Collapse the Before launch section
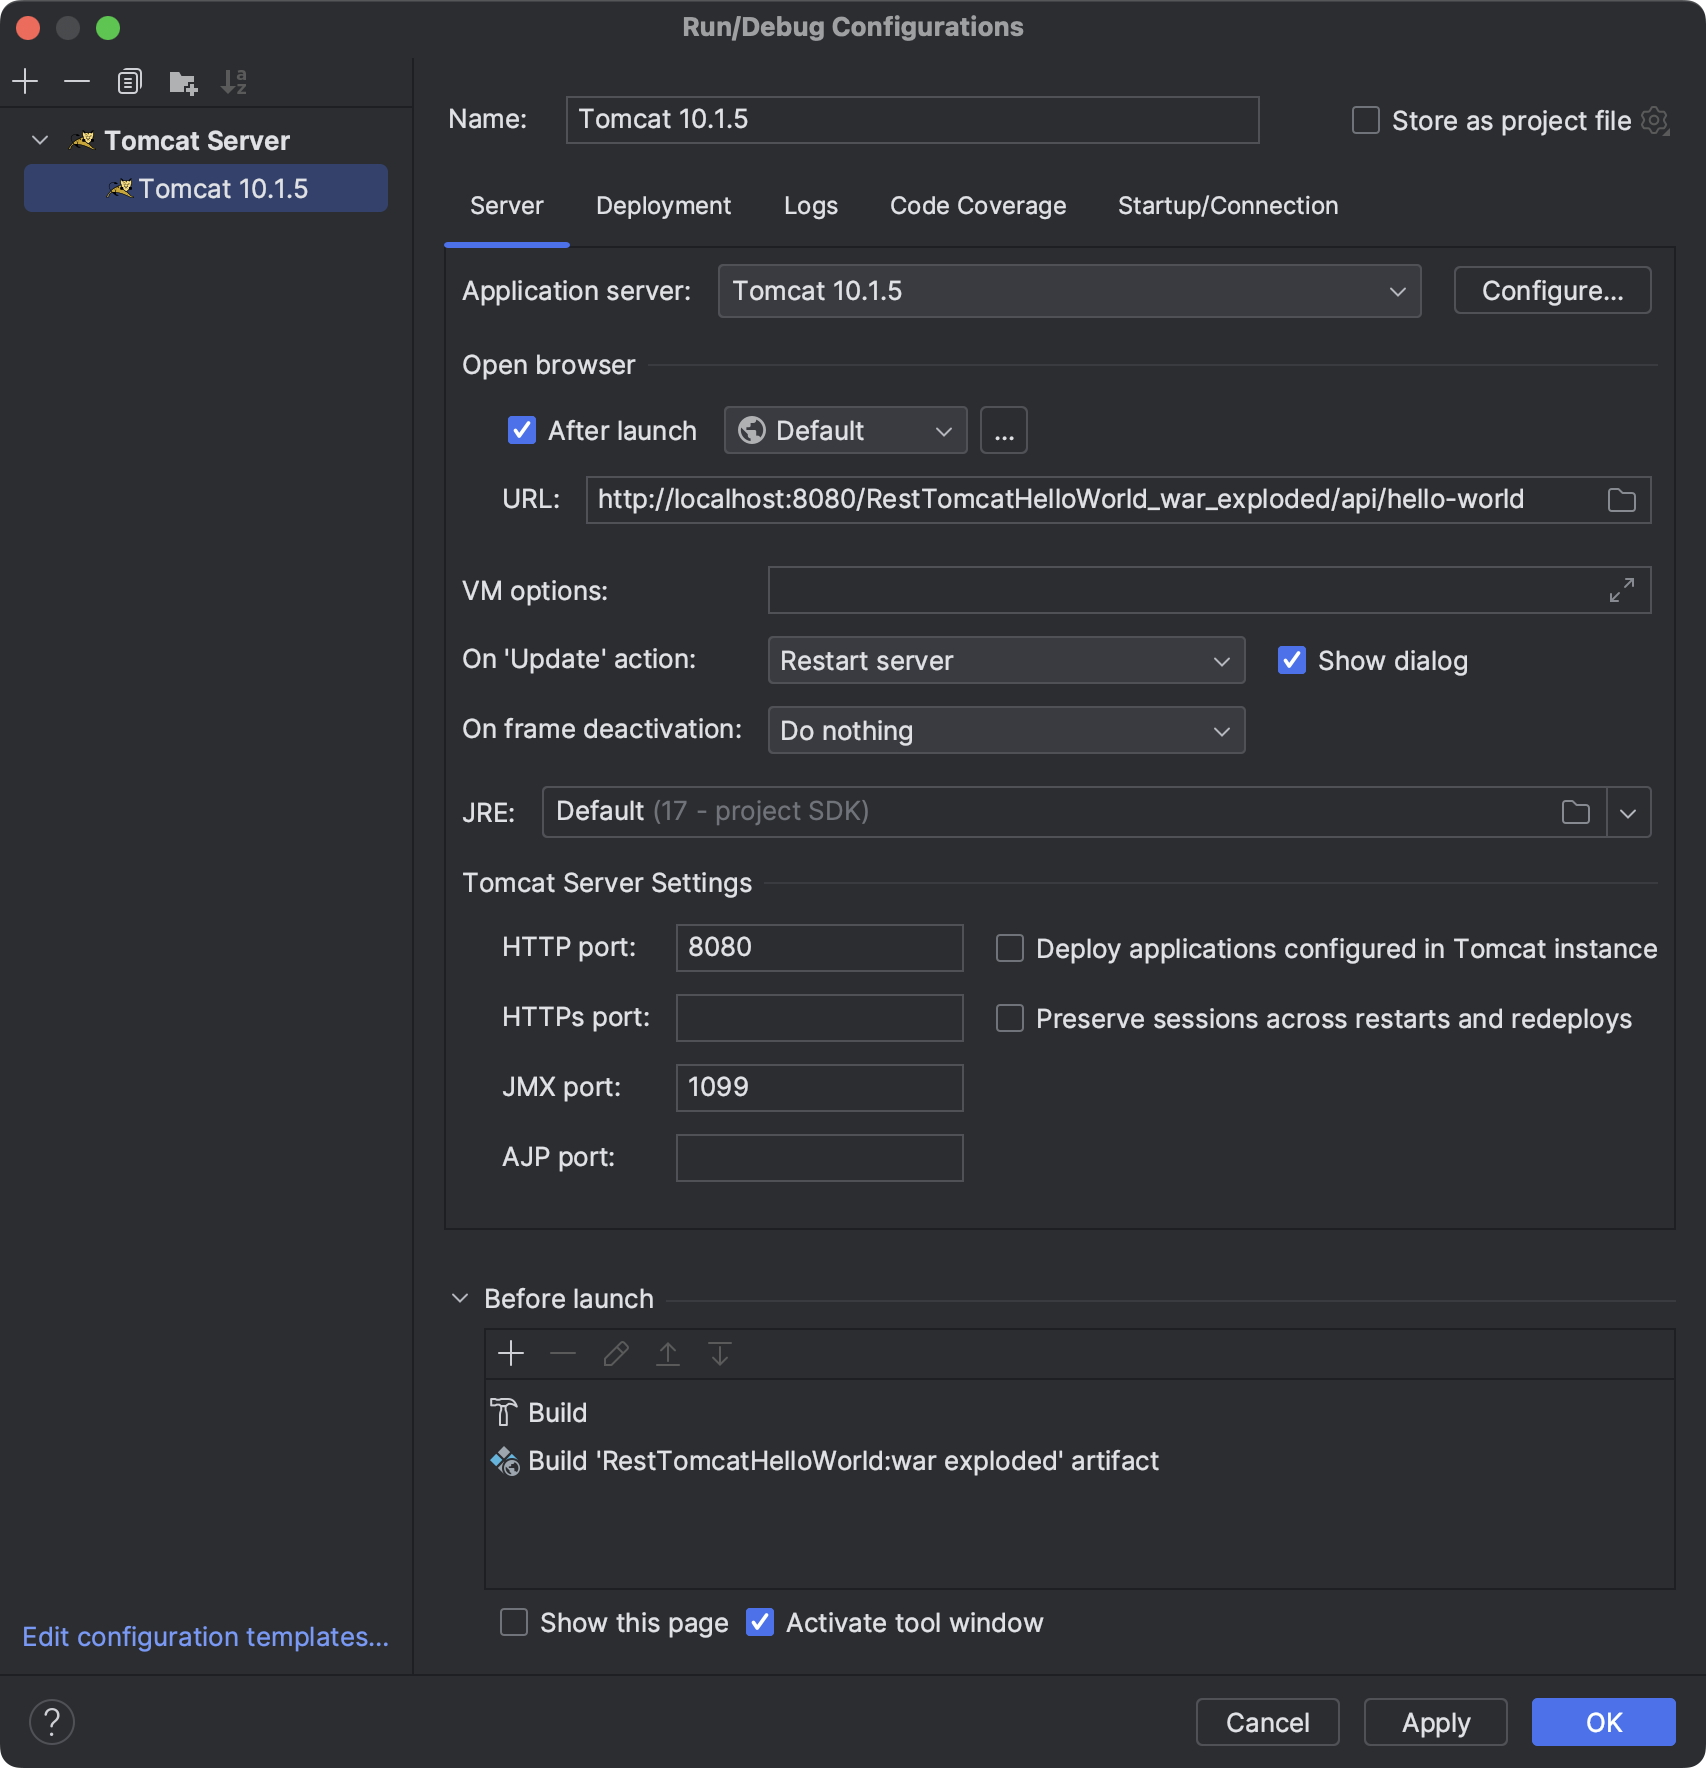The width and height of the screenshot is (1706, 1768). [460, 1299]
